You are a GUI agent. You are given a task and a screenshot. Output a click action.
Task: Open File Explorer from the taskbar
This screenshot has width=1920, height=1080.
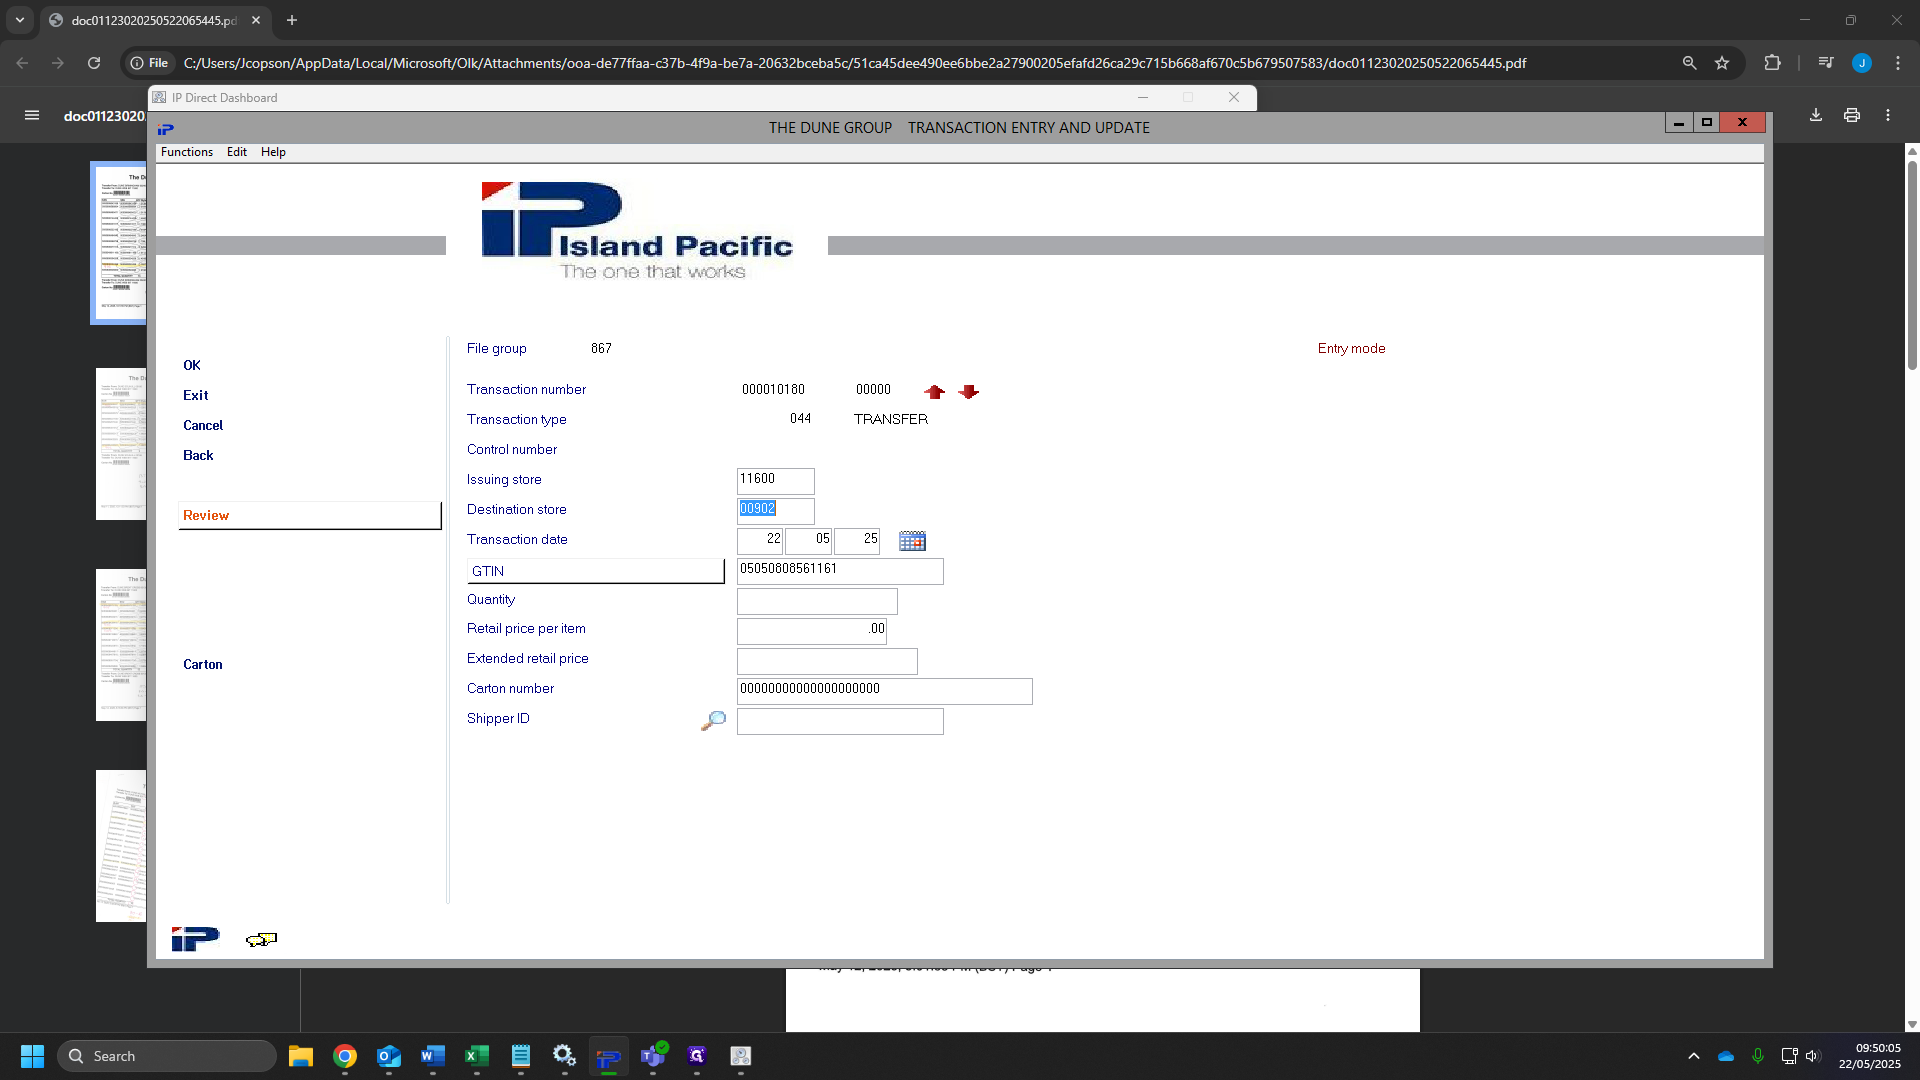tap(301, 1056)
